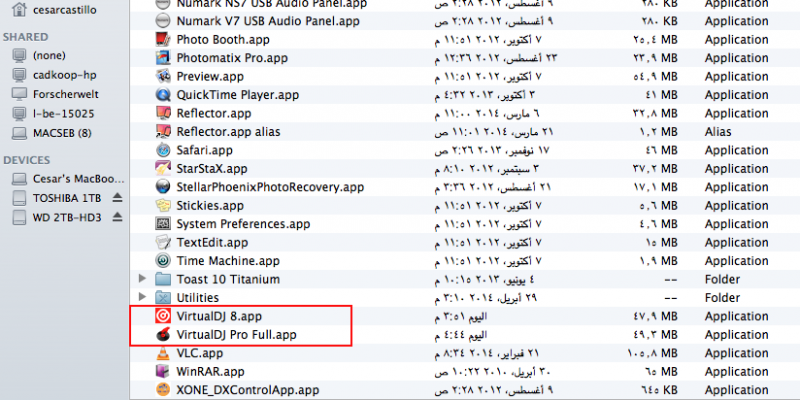Click the QuickTime Player app icon

click(x=162, y=95)
